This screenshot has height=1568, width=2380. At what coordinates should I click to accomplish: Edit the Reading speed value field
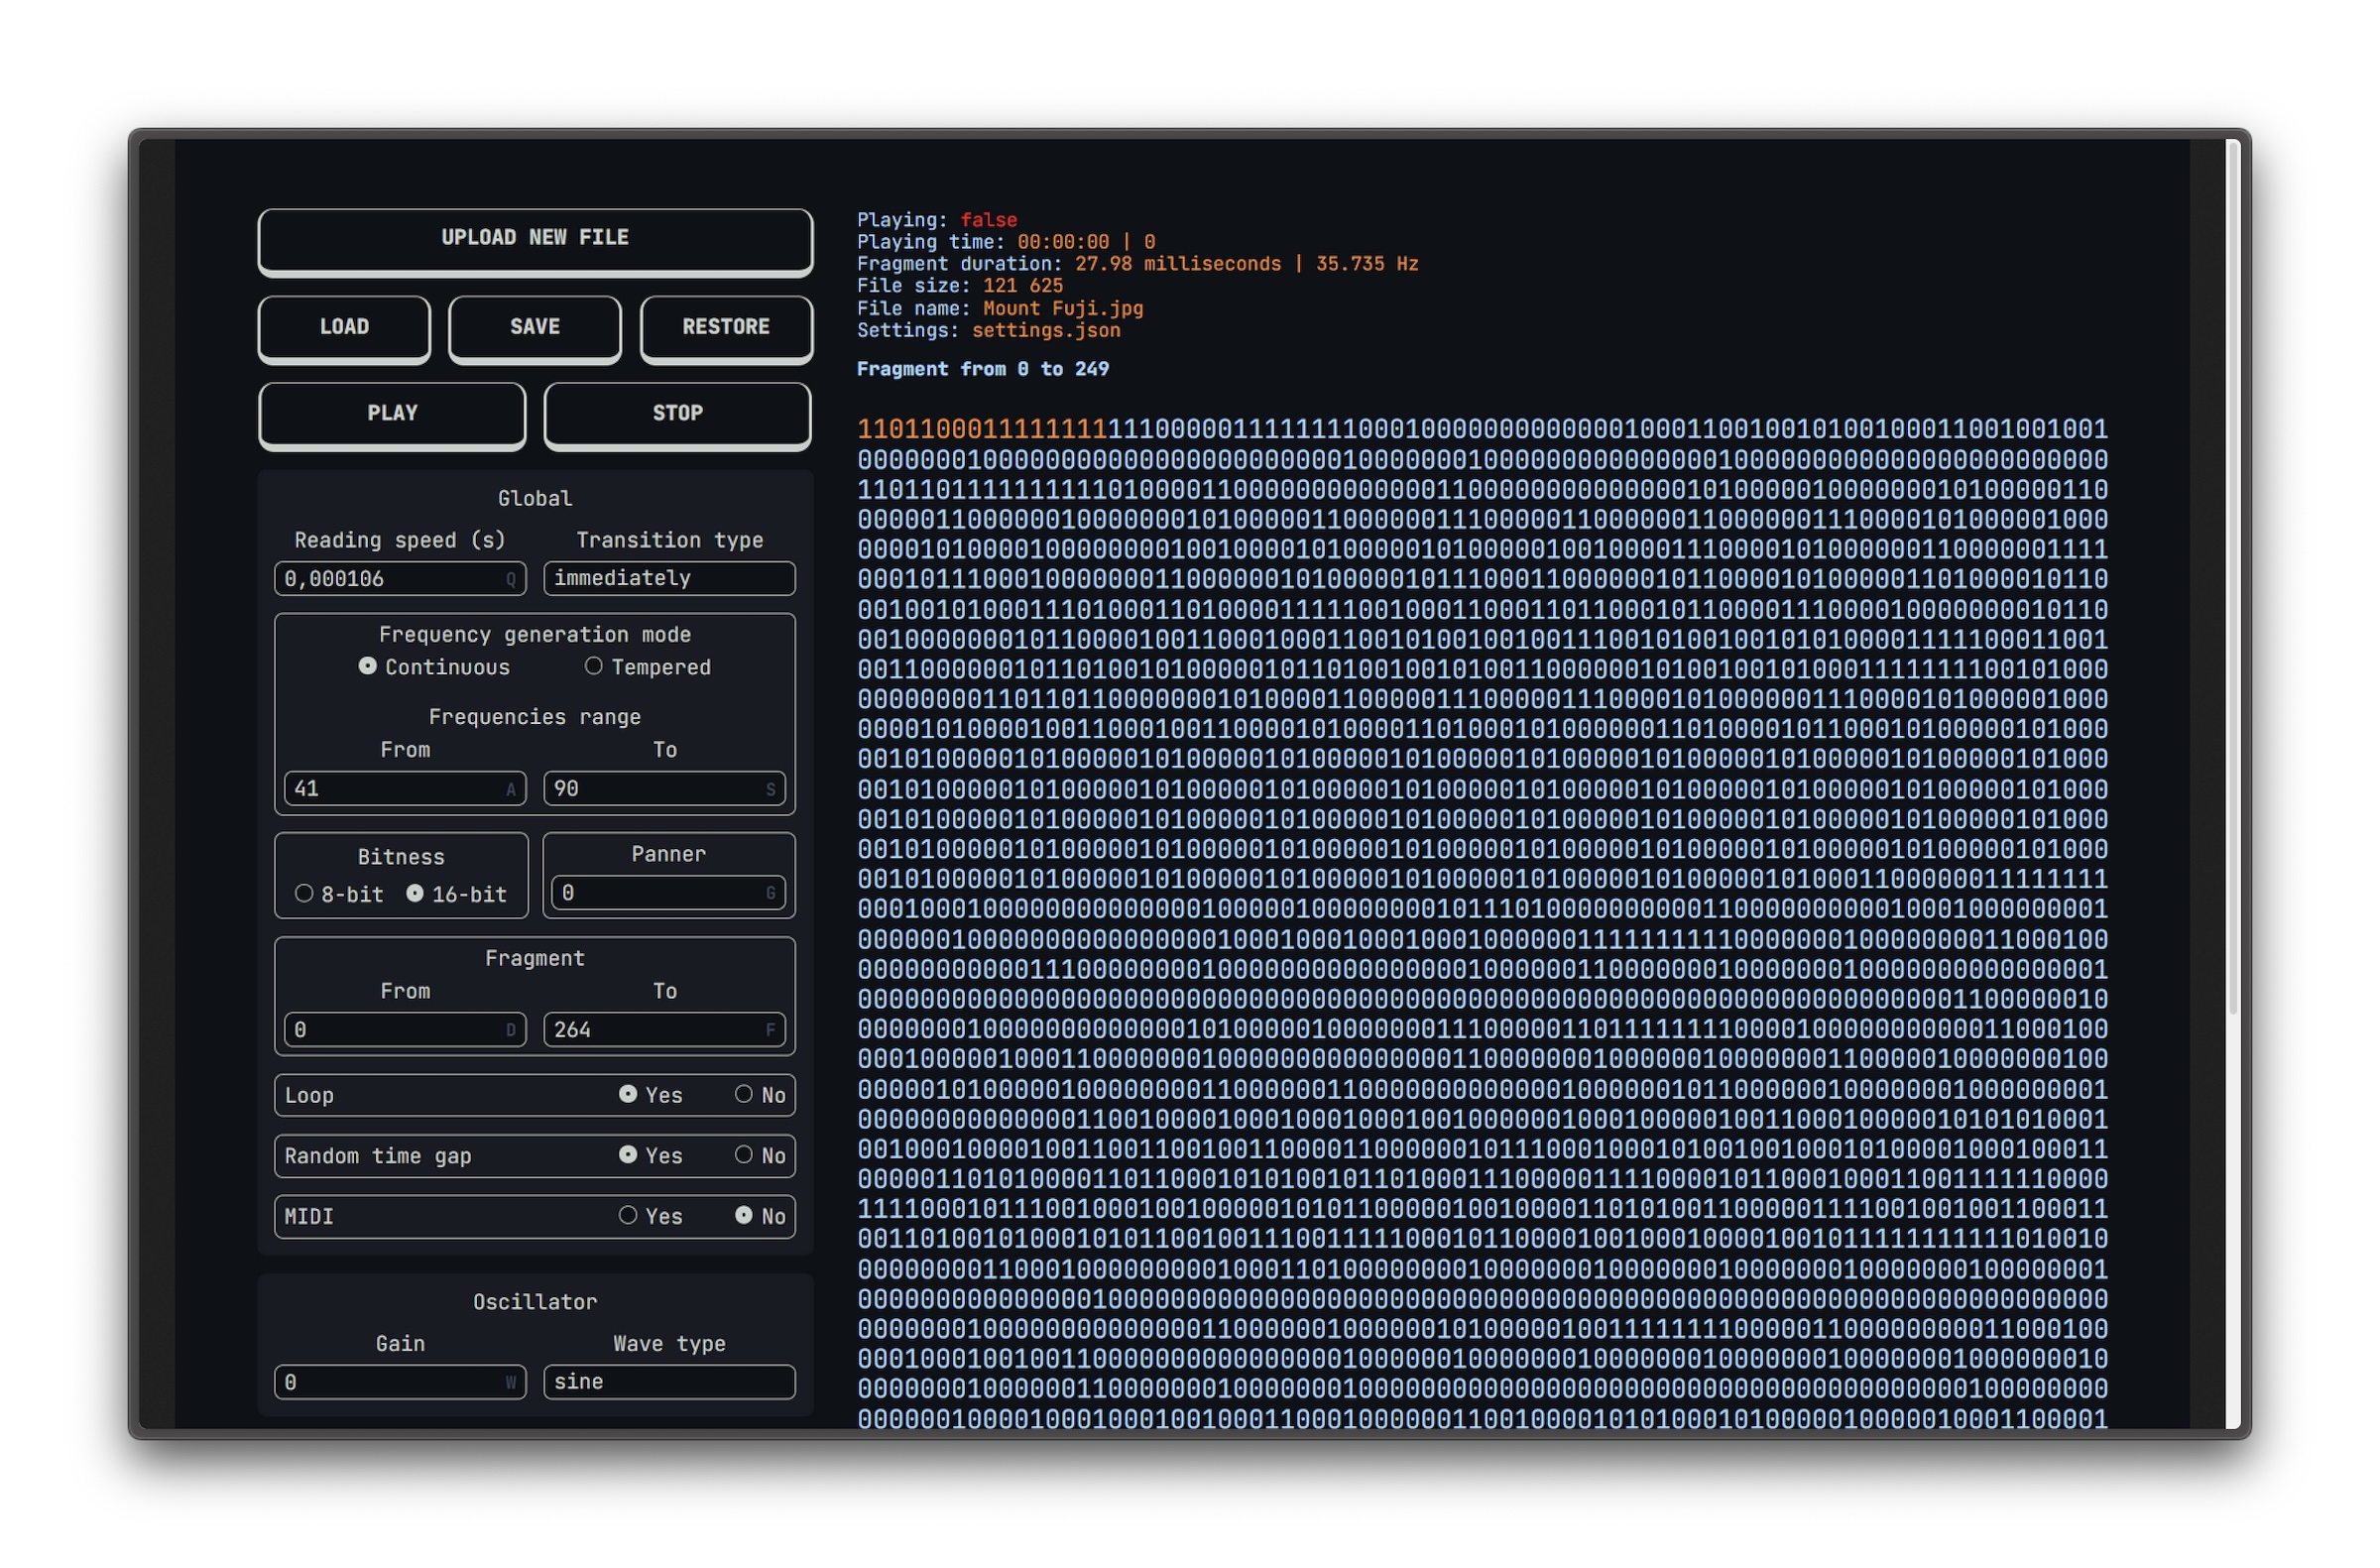click(400, 578)
